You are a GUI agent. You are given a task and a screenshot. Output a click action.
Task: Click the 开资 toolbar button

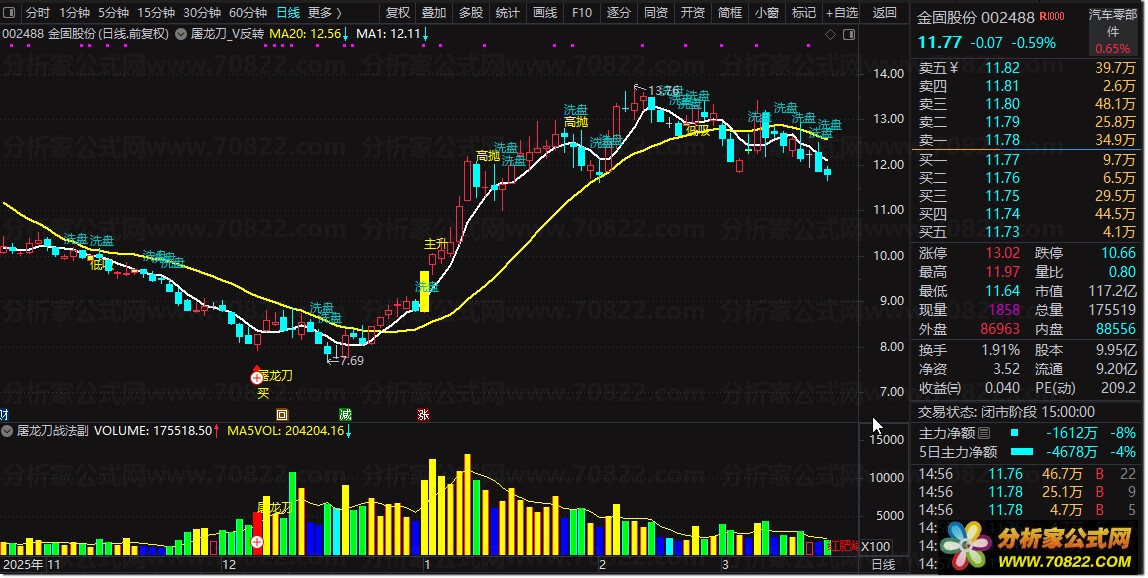693,12
